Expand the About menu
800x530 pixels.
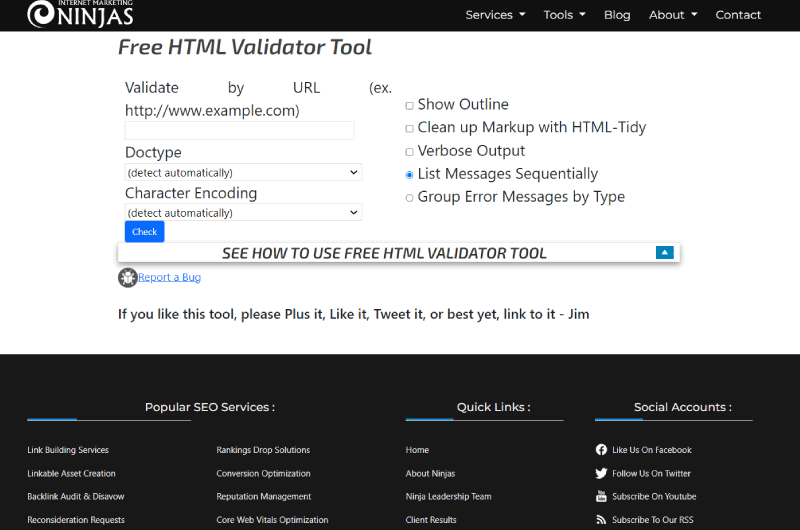pyautogui.click(x=672, y=15)
